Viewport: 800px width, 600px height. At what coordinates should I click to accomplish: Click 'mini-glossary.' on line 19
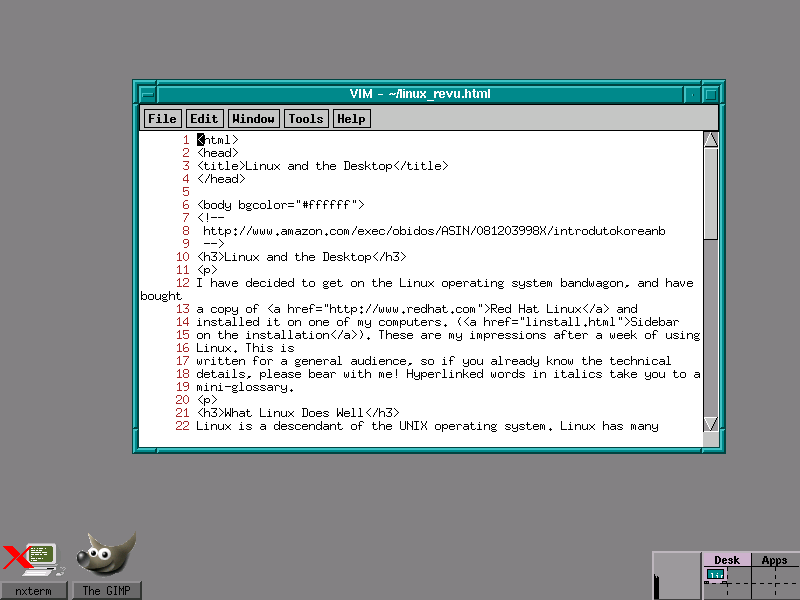coord(245,387)
